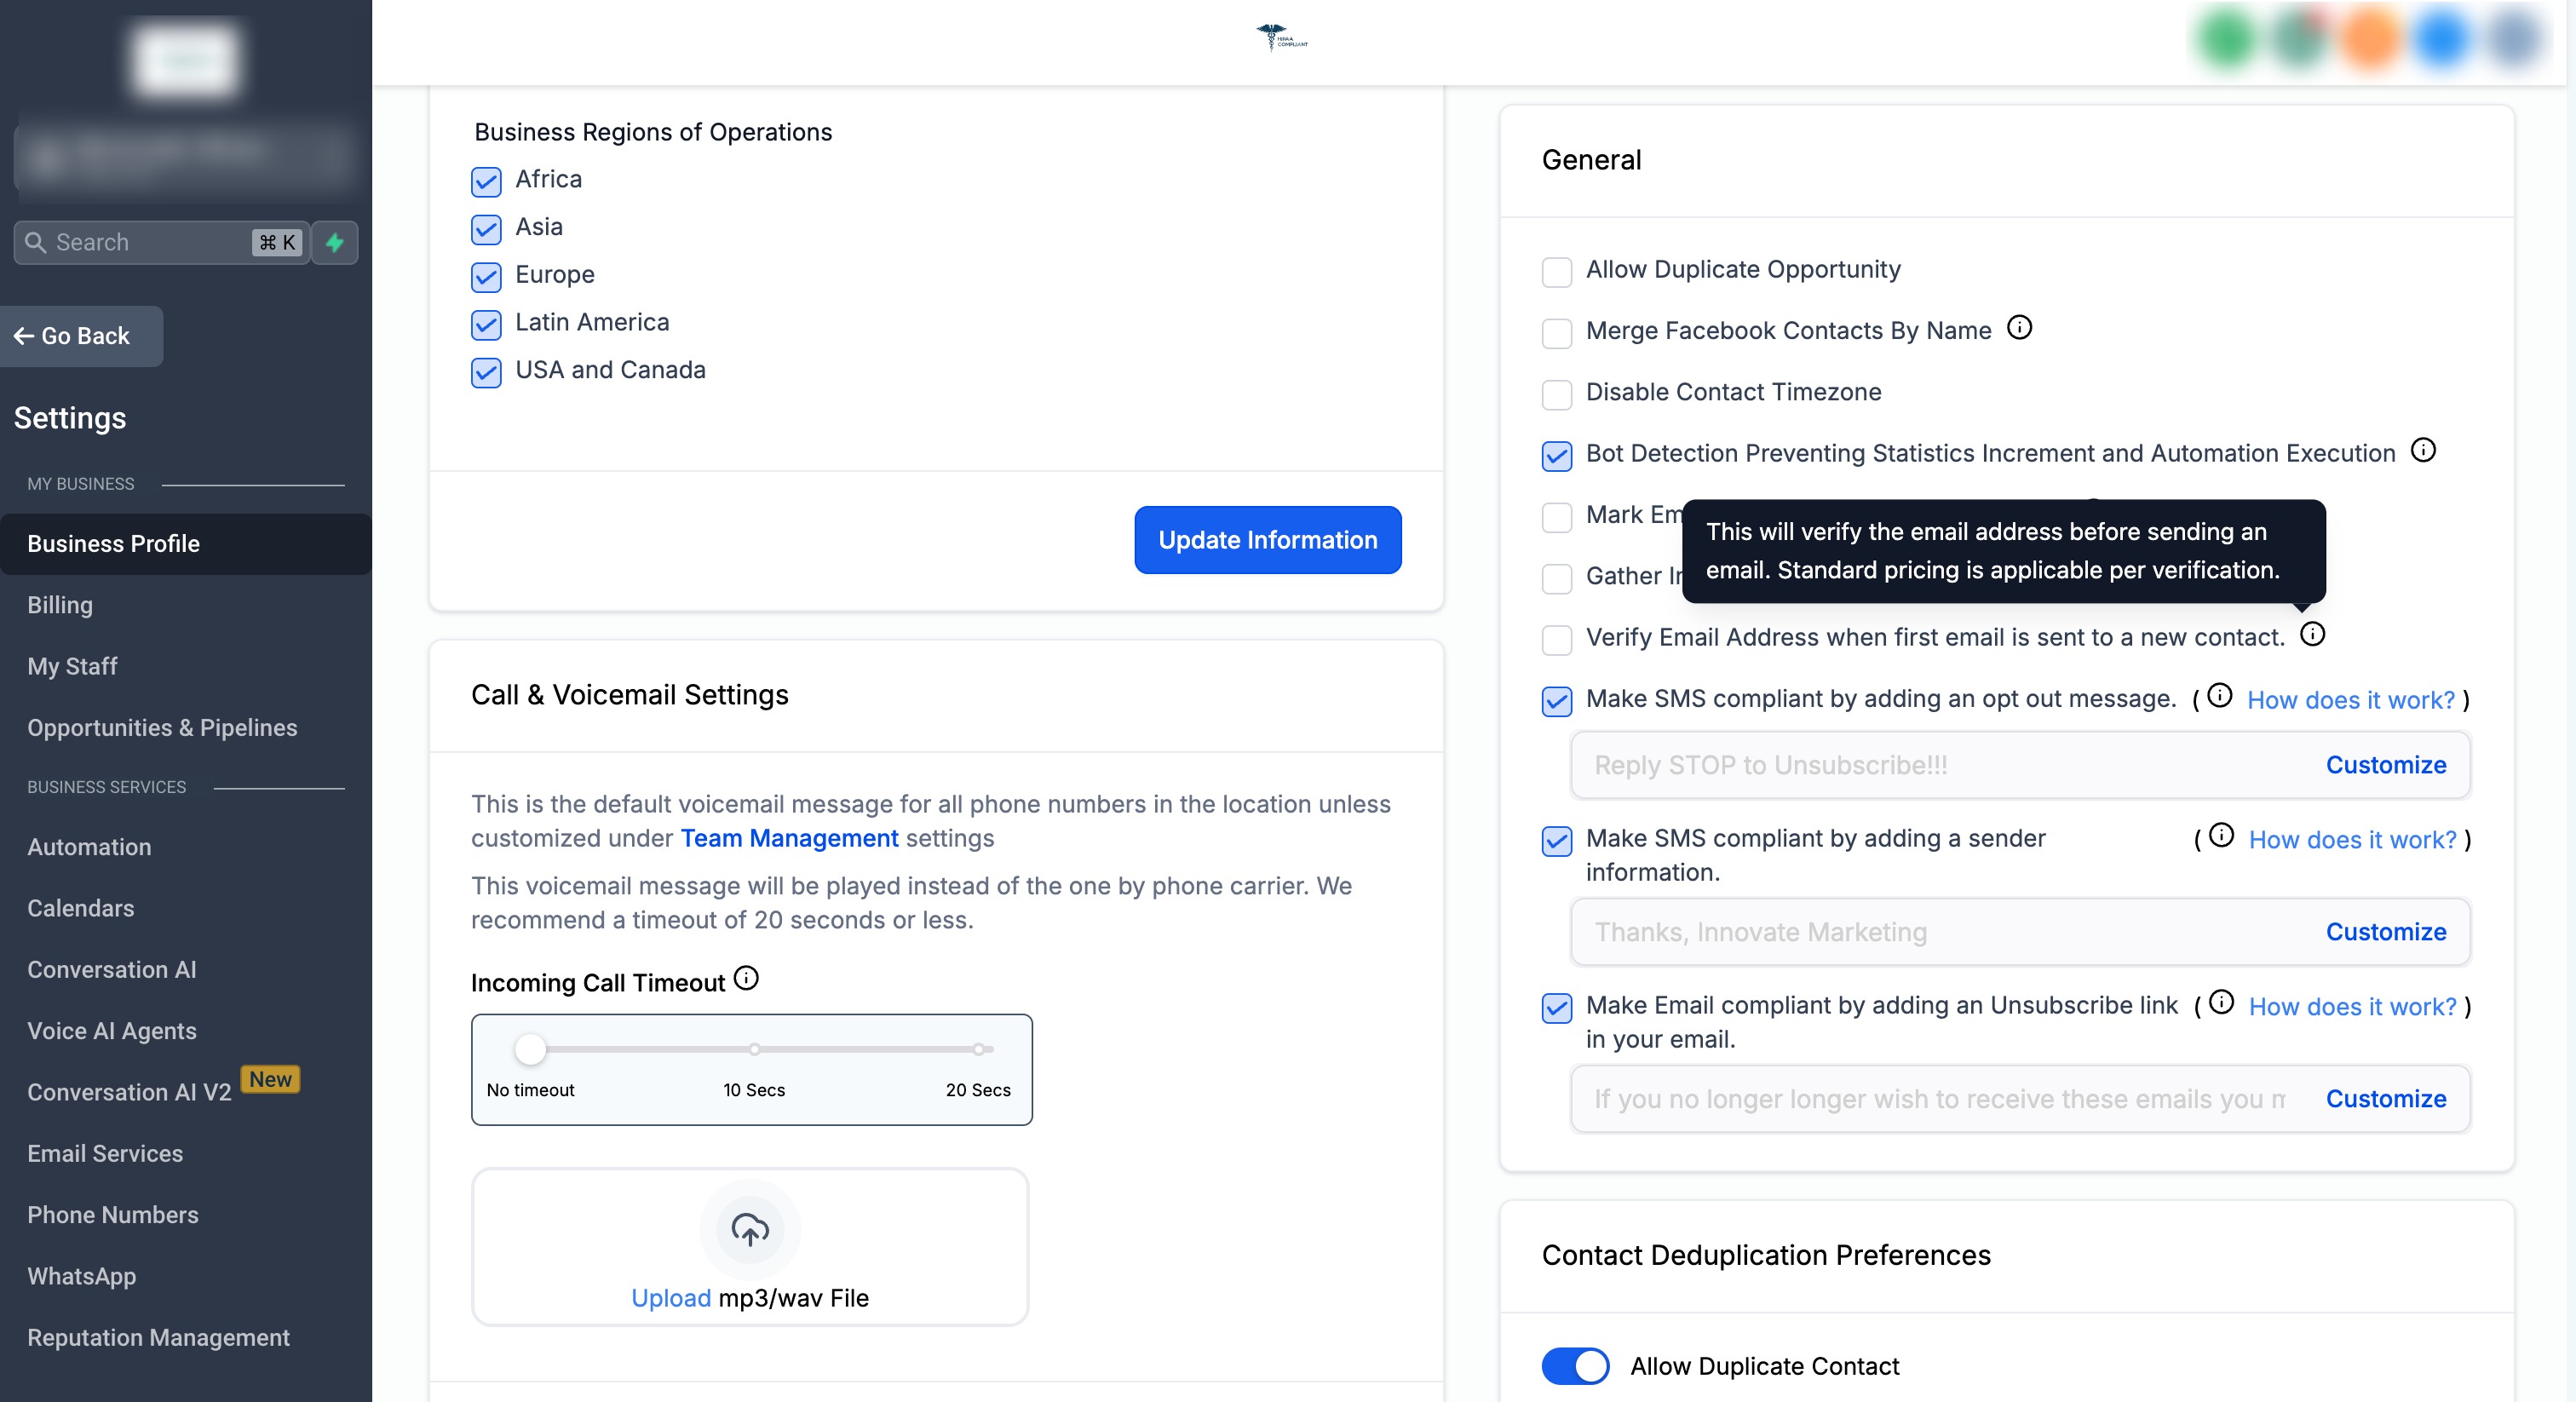
Task: Check Disable Contact Timezone option
Action: (x=1556, y=394)
